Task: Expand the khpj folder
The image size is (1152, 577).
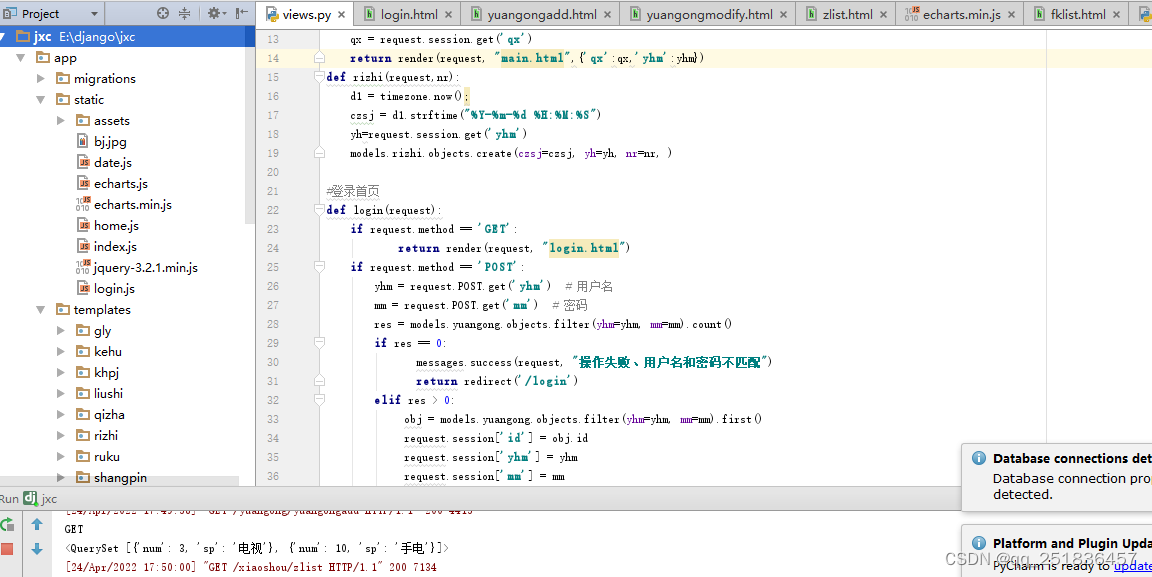Action: (61, 373)
